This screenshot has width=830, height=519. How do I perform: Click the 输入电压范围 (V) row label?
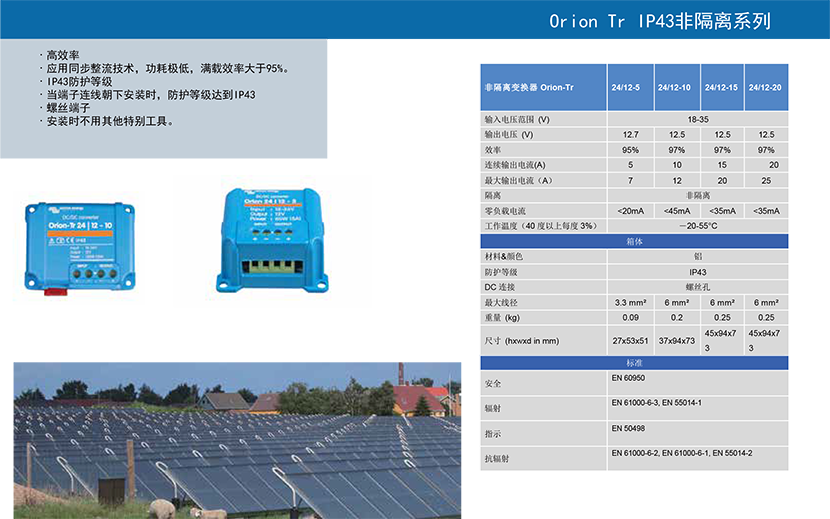click(518, 119)
